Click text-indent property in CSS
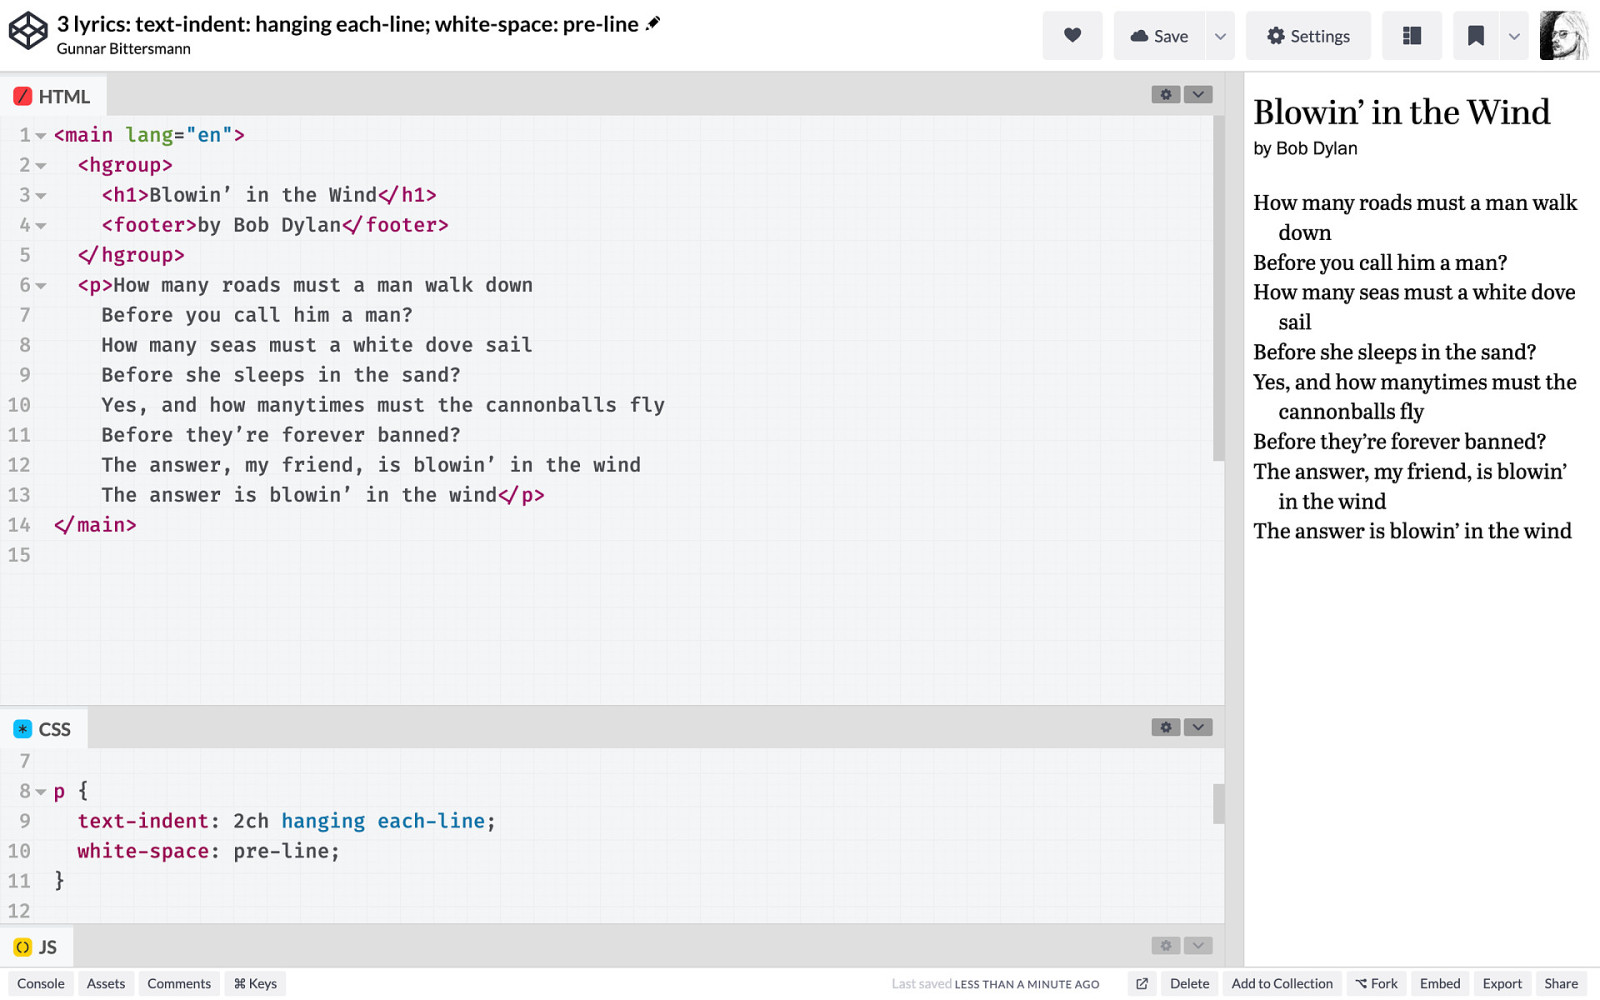 (x=143, y=821)
